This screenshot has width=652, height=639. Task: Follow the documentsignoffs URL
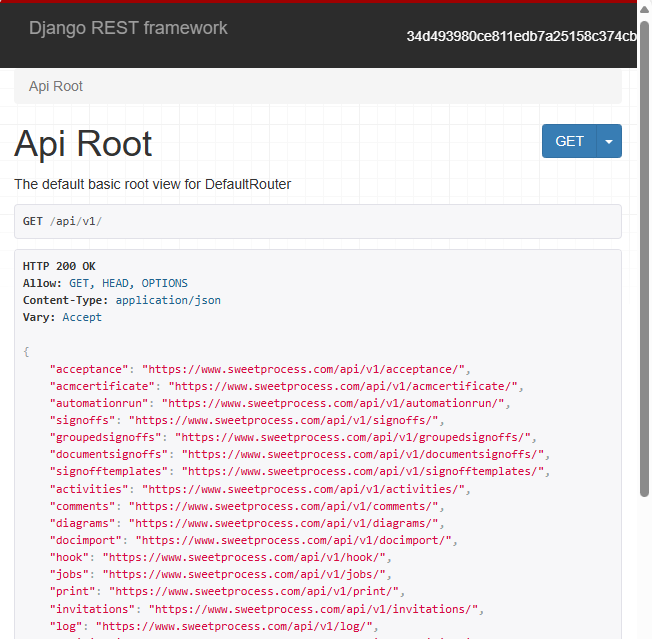(x=364, y=454)
